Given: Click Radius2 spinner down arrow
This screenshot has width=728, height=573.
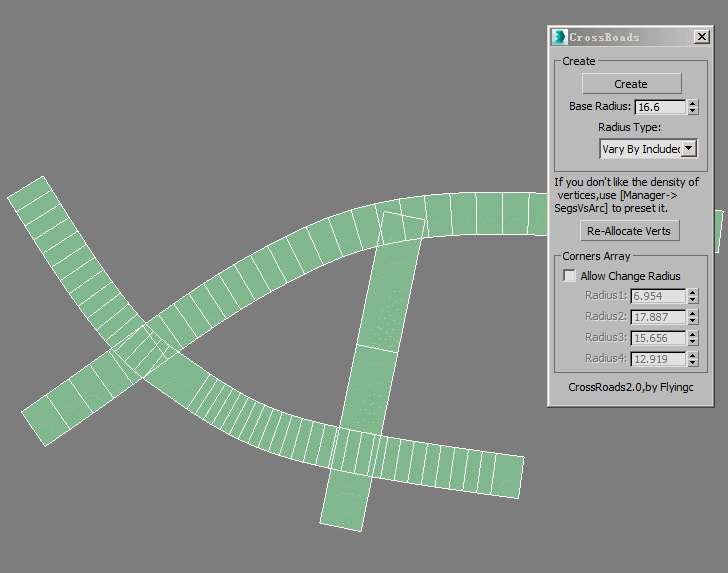Looking at the screenshot, I should click(693, 320).
